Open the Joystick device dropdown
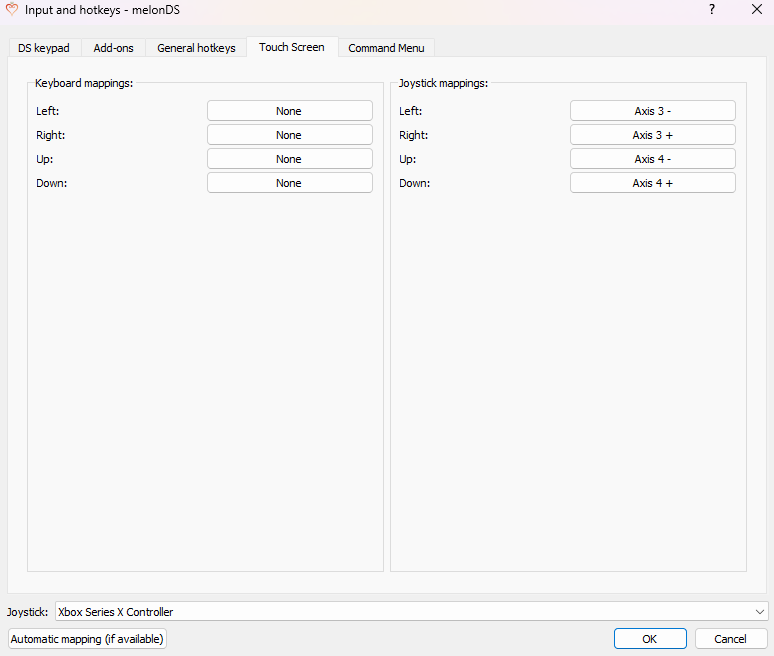Image resolution: width=774 pixels, height=656 pixels. [x=411, y=612]
